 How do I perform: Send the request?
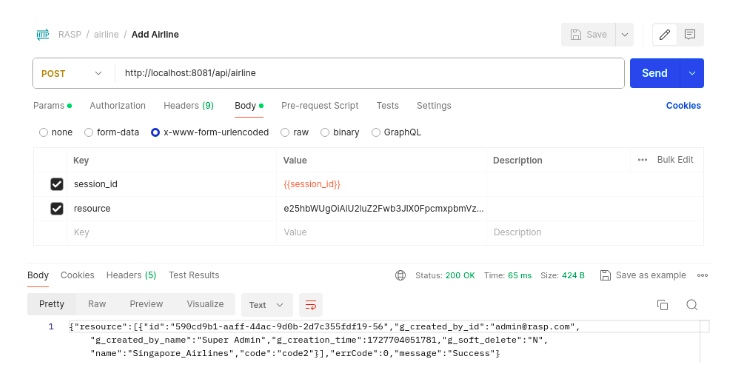(654, 73)
